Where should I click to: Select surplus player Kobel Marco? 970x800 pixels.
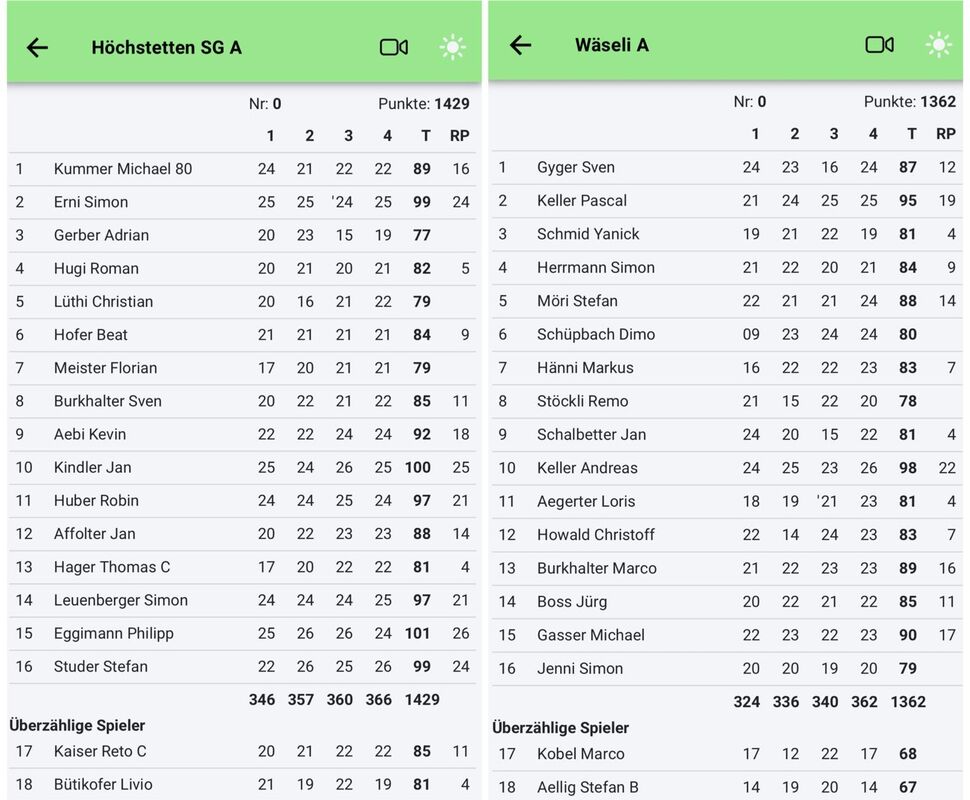point(581,754)
